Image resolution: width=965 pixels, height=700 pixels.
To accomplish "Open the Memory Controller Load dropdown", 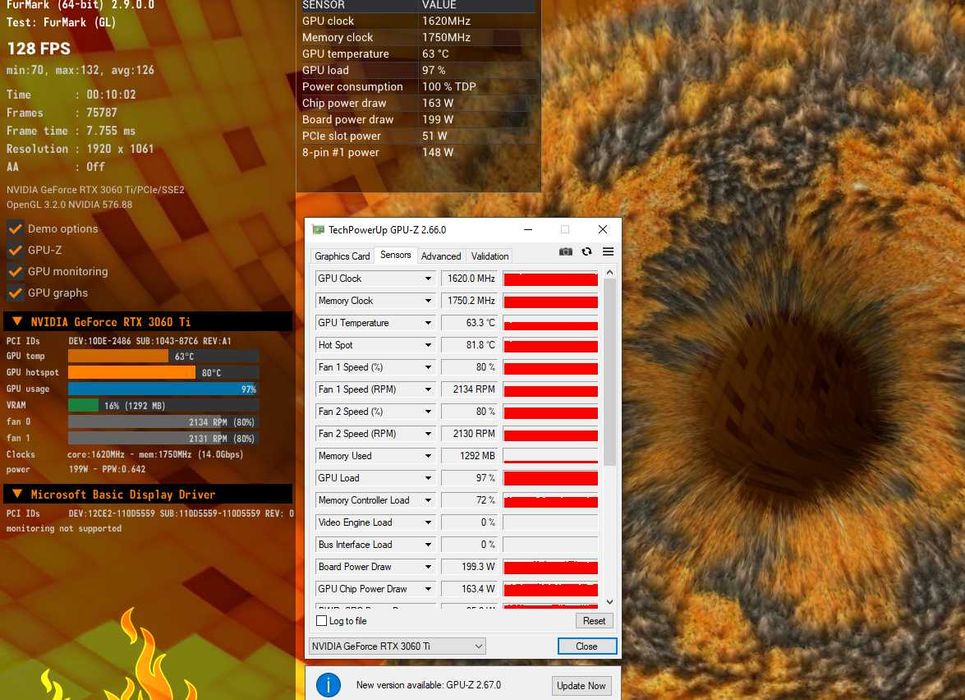I will [x=428, y=500].
